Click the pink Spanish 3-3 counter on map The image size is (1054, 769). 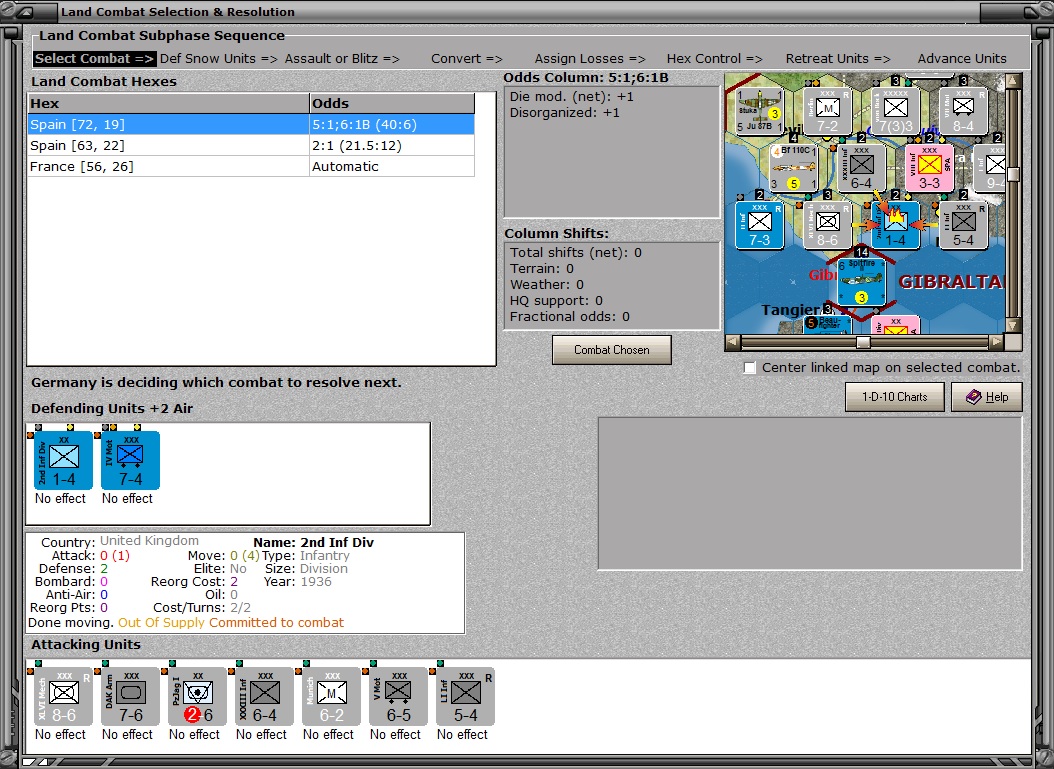coord(929,167)
